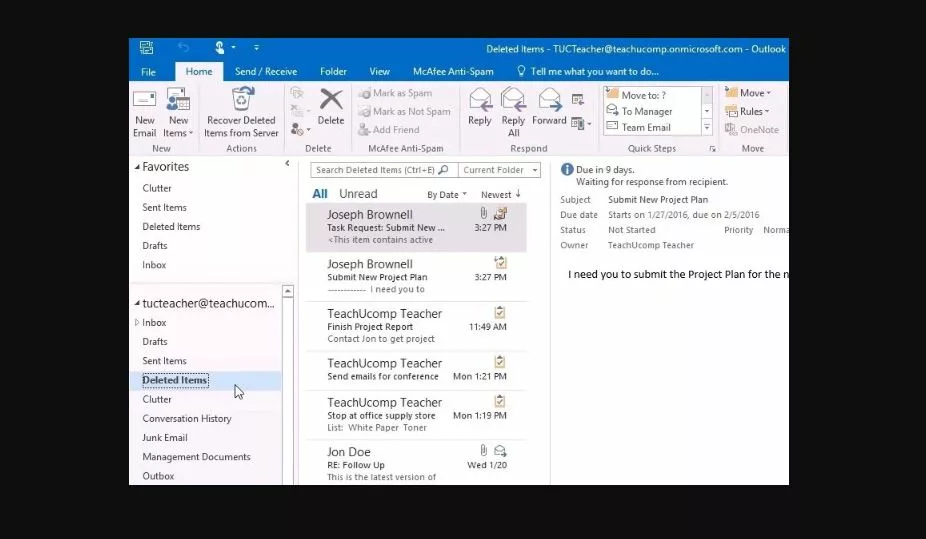Switch to the Home tab
Image resolution: width=926 pixels, height=539 pixels.
pos(199,71)
